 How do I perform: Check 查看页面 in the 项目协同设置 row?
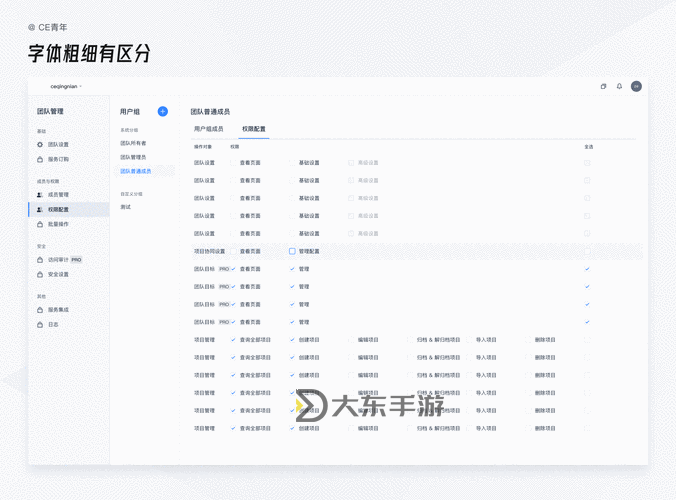(233, 251)
